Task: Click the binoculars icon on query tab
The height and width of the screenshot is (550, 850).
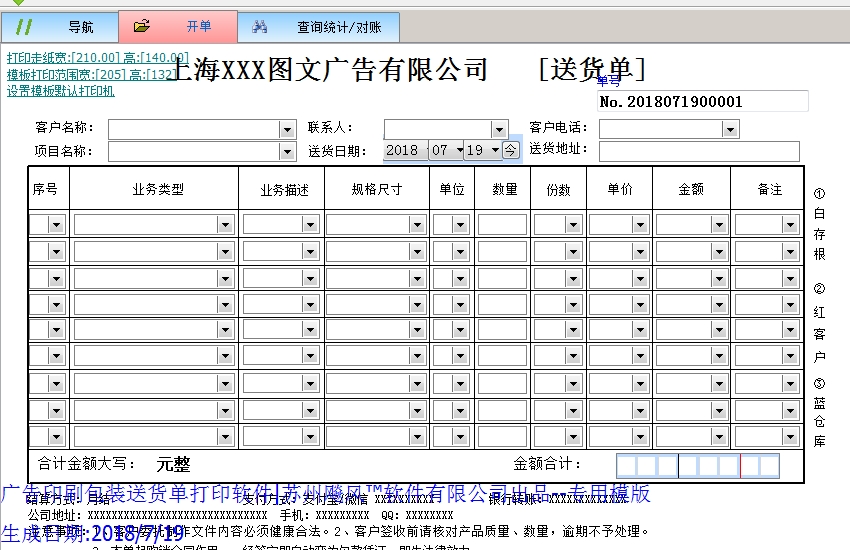Action: [260, 27]
